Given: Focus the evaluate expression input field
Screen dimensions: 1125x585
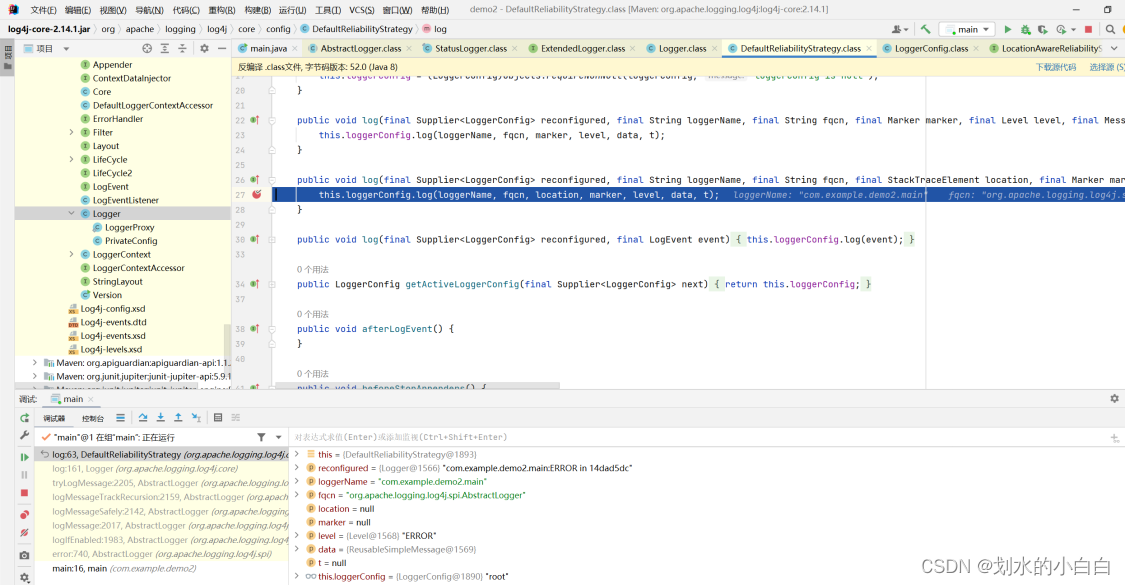Looking at the screenshot, I should pos(700,437).
